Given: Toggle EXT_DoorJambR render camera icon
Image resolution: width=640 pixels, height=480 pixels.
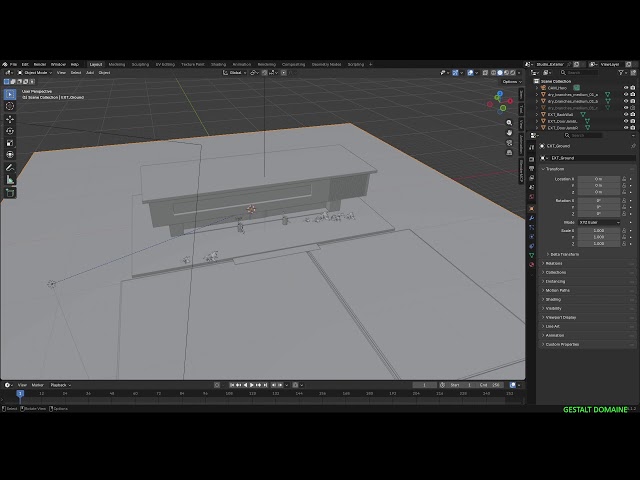Looking at the screenshot, I should 633,128.
